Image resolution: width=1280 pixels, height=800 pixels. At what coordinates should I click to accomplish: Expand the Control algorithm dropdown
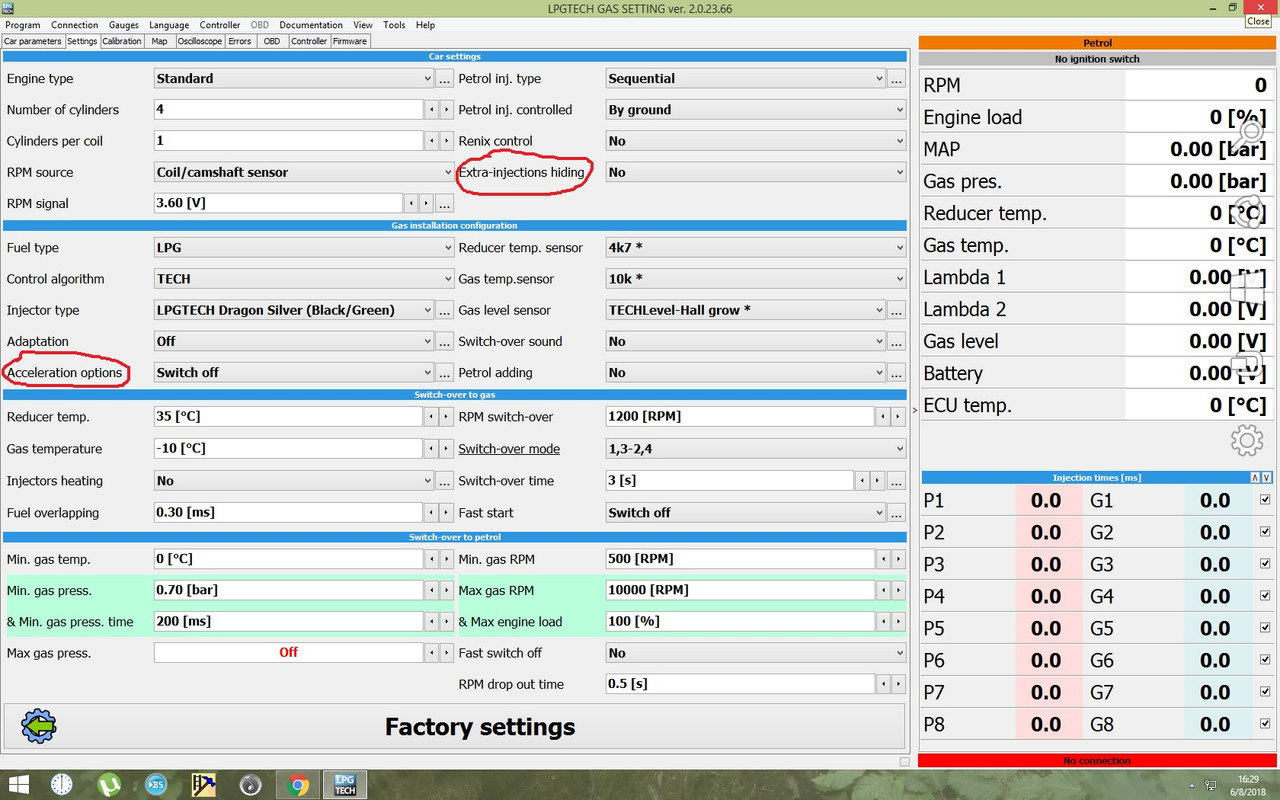tap(304, 279)
